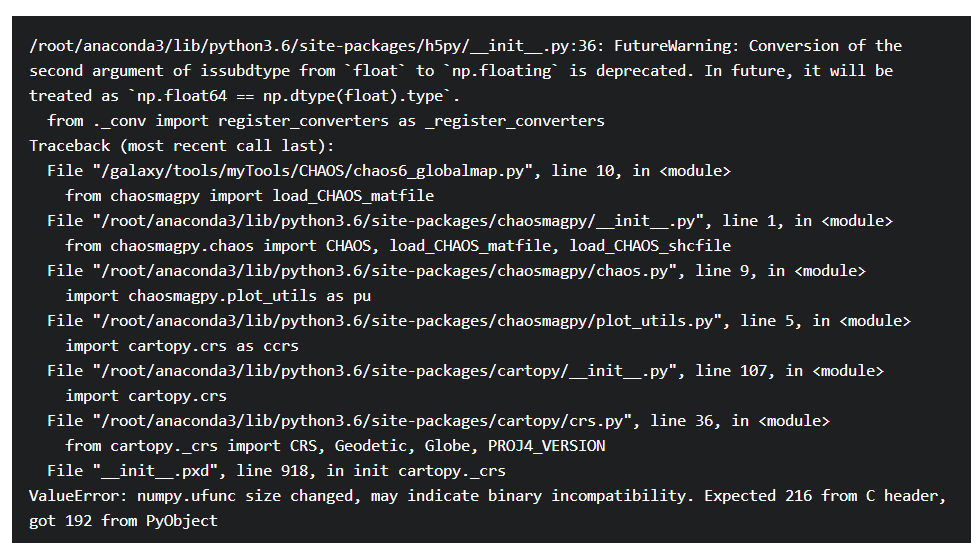The height and width of the screenshot is (543, 980).
Task: Click the chaosmagpy/__init__.py file path
Action: pos(402,221)
